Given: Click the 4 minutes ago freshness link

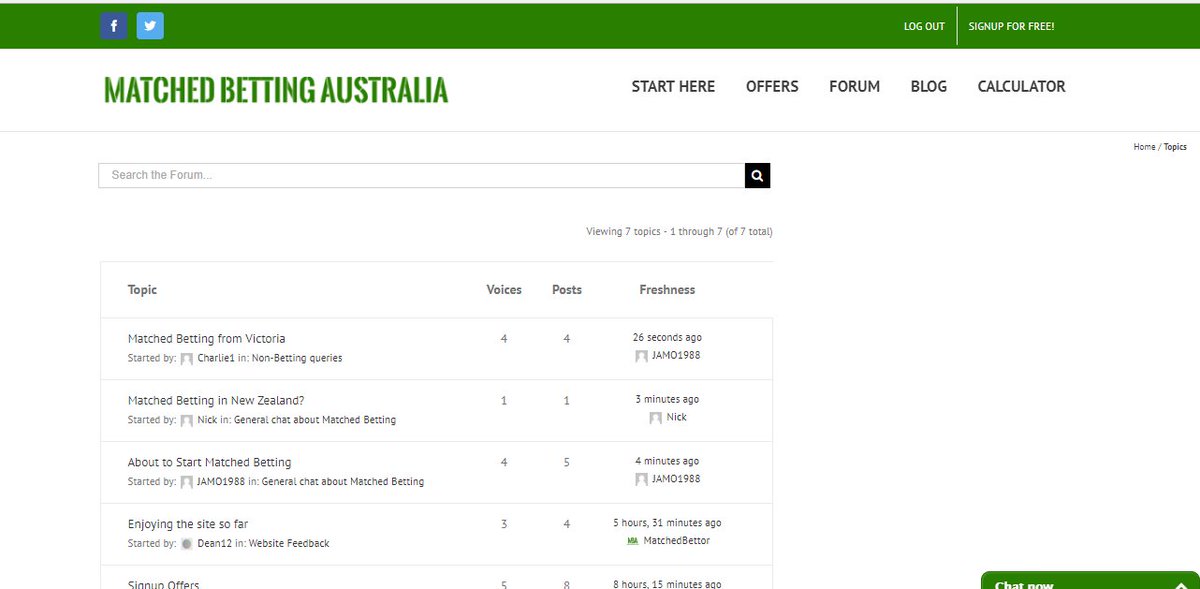Looking at the screenshot, I should pos(667,462).
